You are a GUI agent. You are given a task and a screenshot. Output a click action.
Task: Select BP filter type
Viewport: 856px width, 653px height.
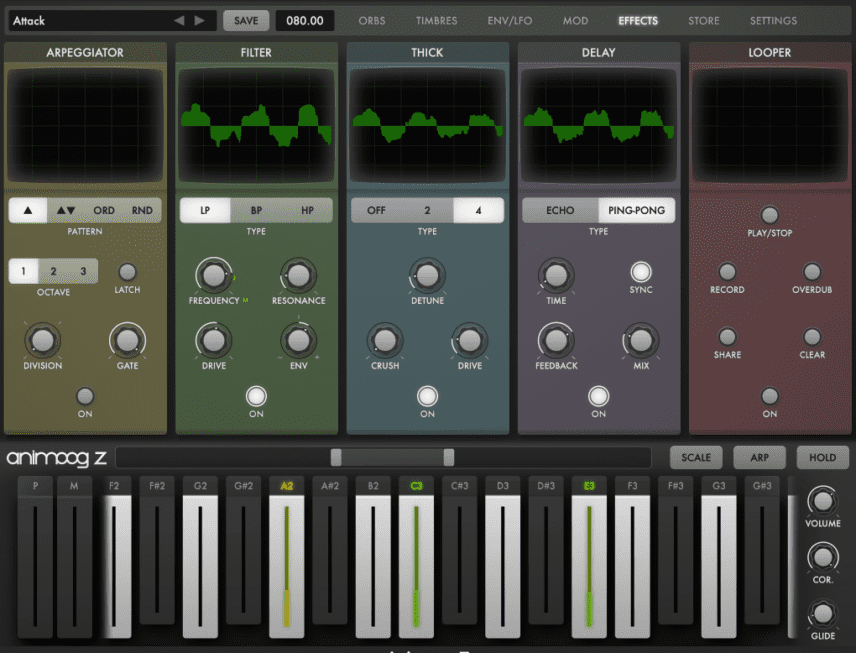click(256, 210)
